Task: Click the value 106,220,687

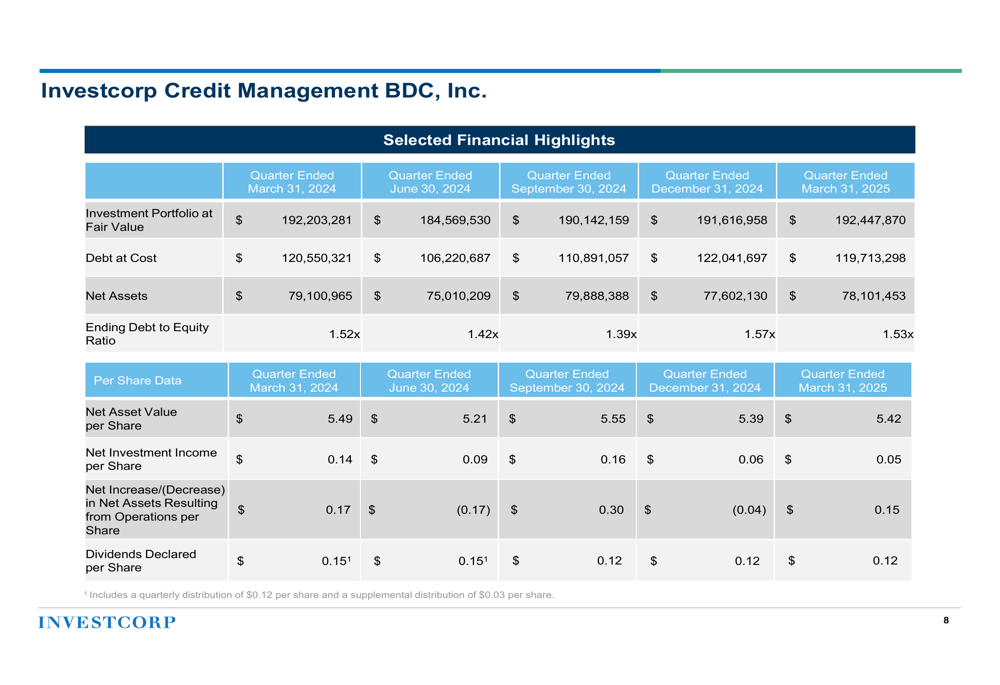Action: (455, 258)
